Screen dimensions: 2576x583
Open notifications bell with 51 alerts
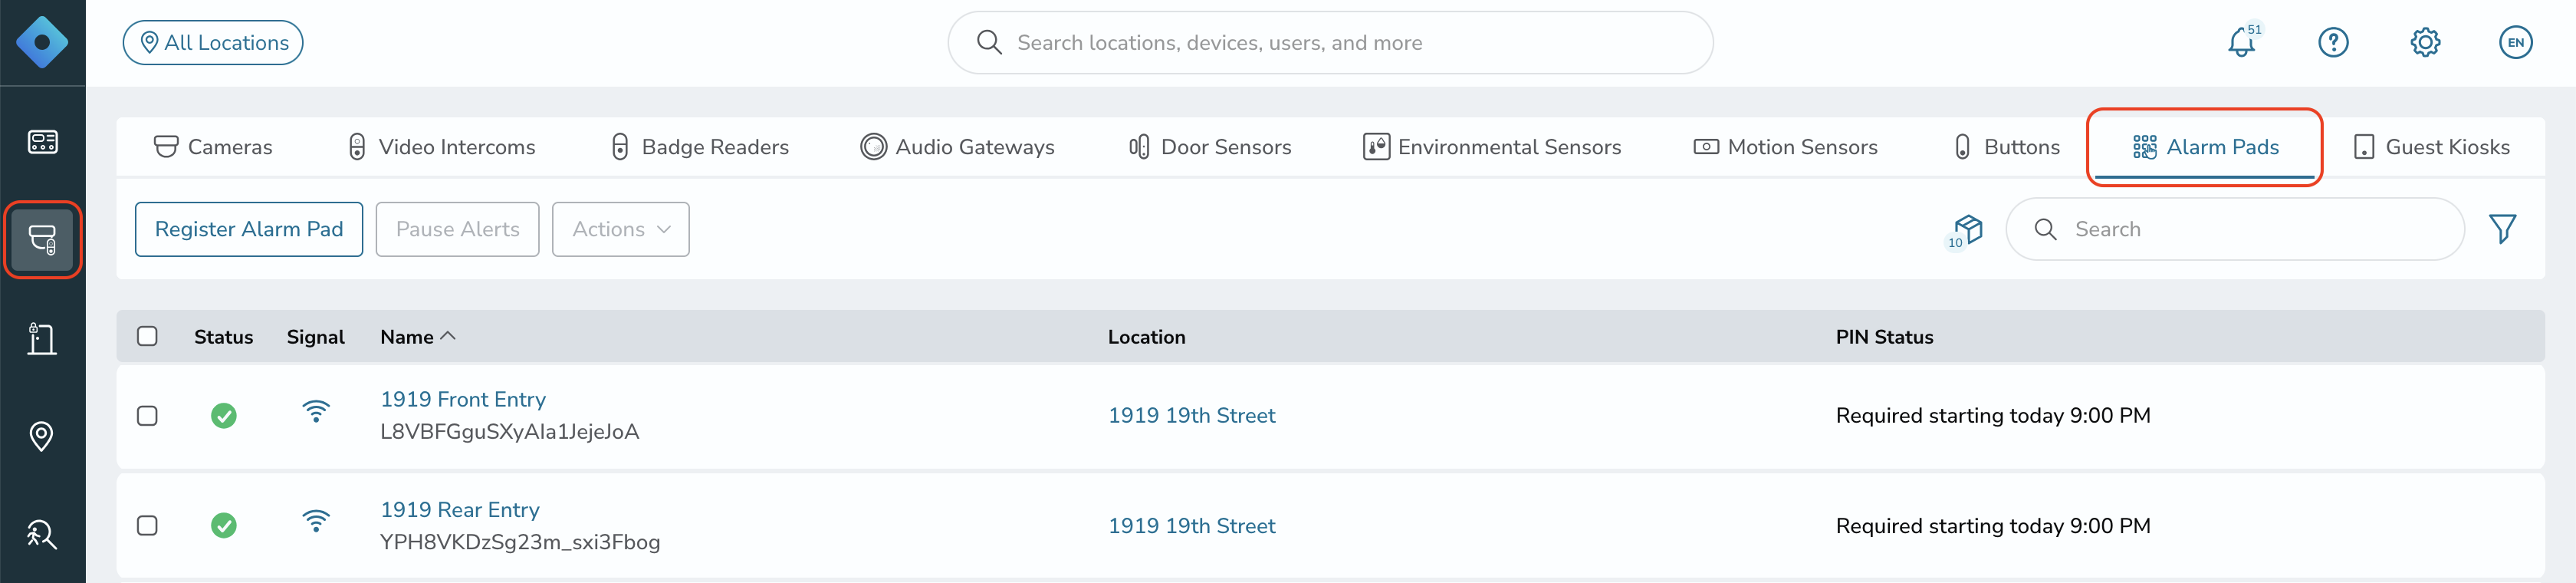(x=2243, y=42)
